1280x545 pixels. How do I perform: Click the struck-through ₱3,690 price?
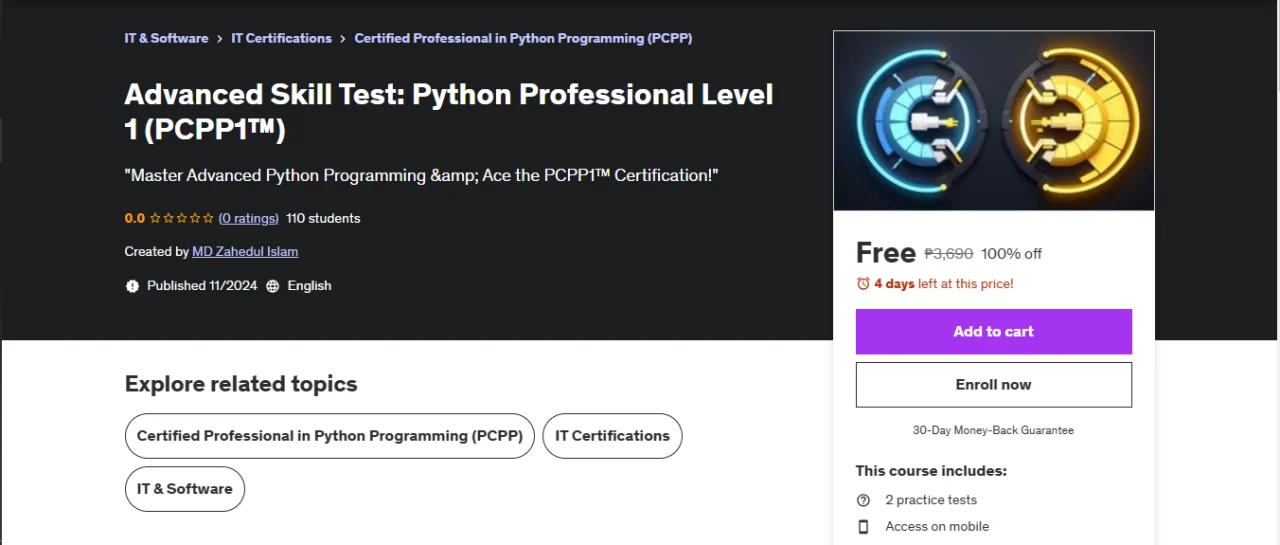[x=949, y=254]
